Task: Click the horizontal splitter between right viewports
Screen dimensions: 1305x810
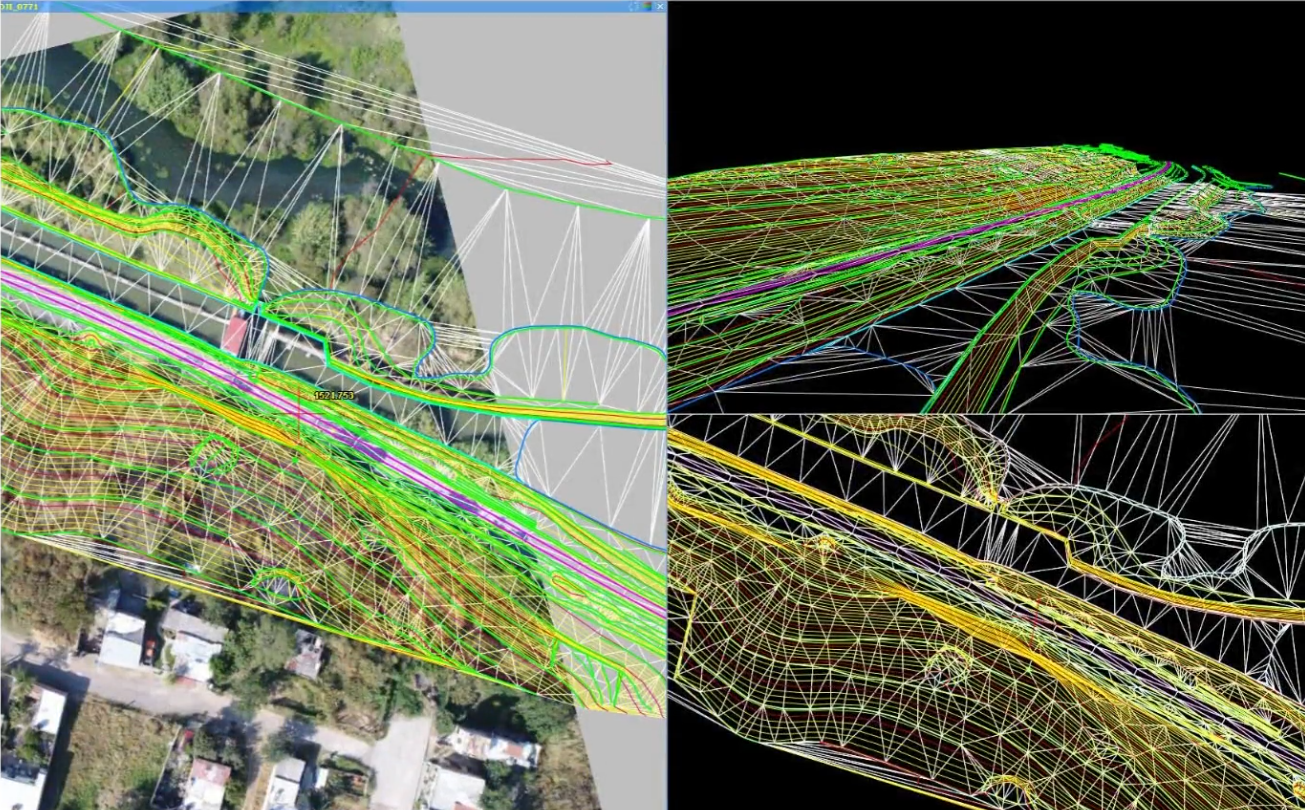Action: click(985, 414)
